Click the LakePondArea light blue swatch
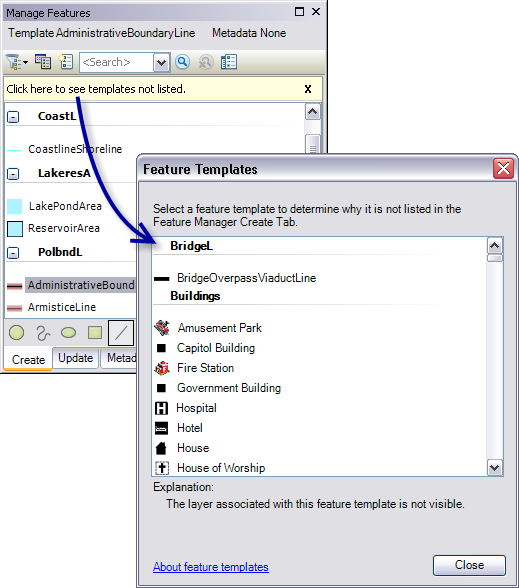Image resolution: width=519 pixels, height=588 pixels. (x=15, y=207)
